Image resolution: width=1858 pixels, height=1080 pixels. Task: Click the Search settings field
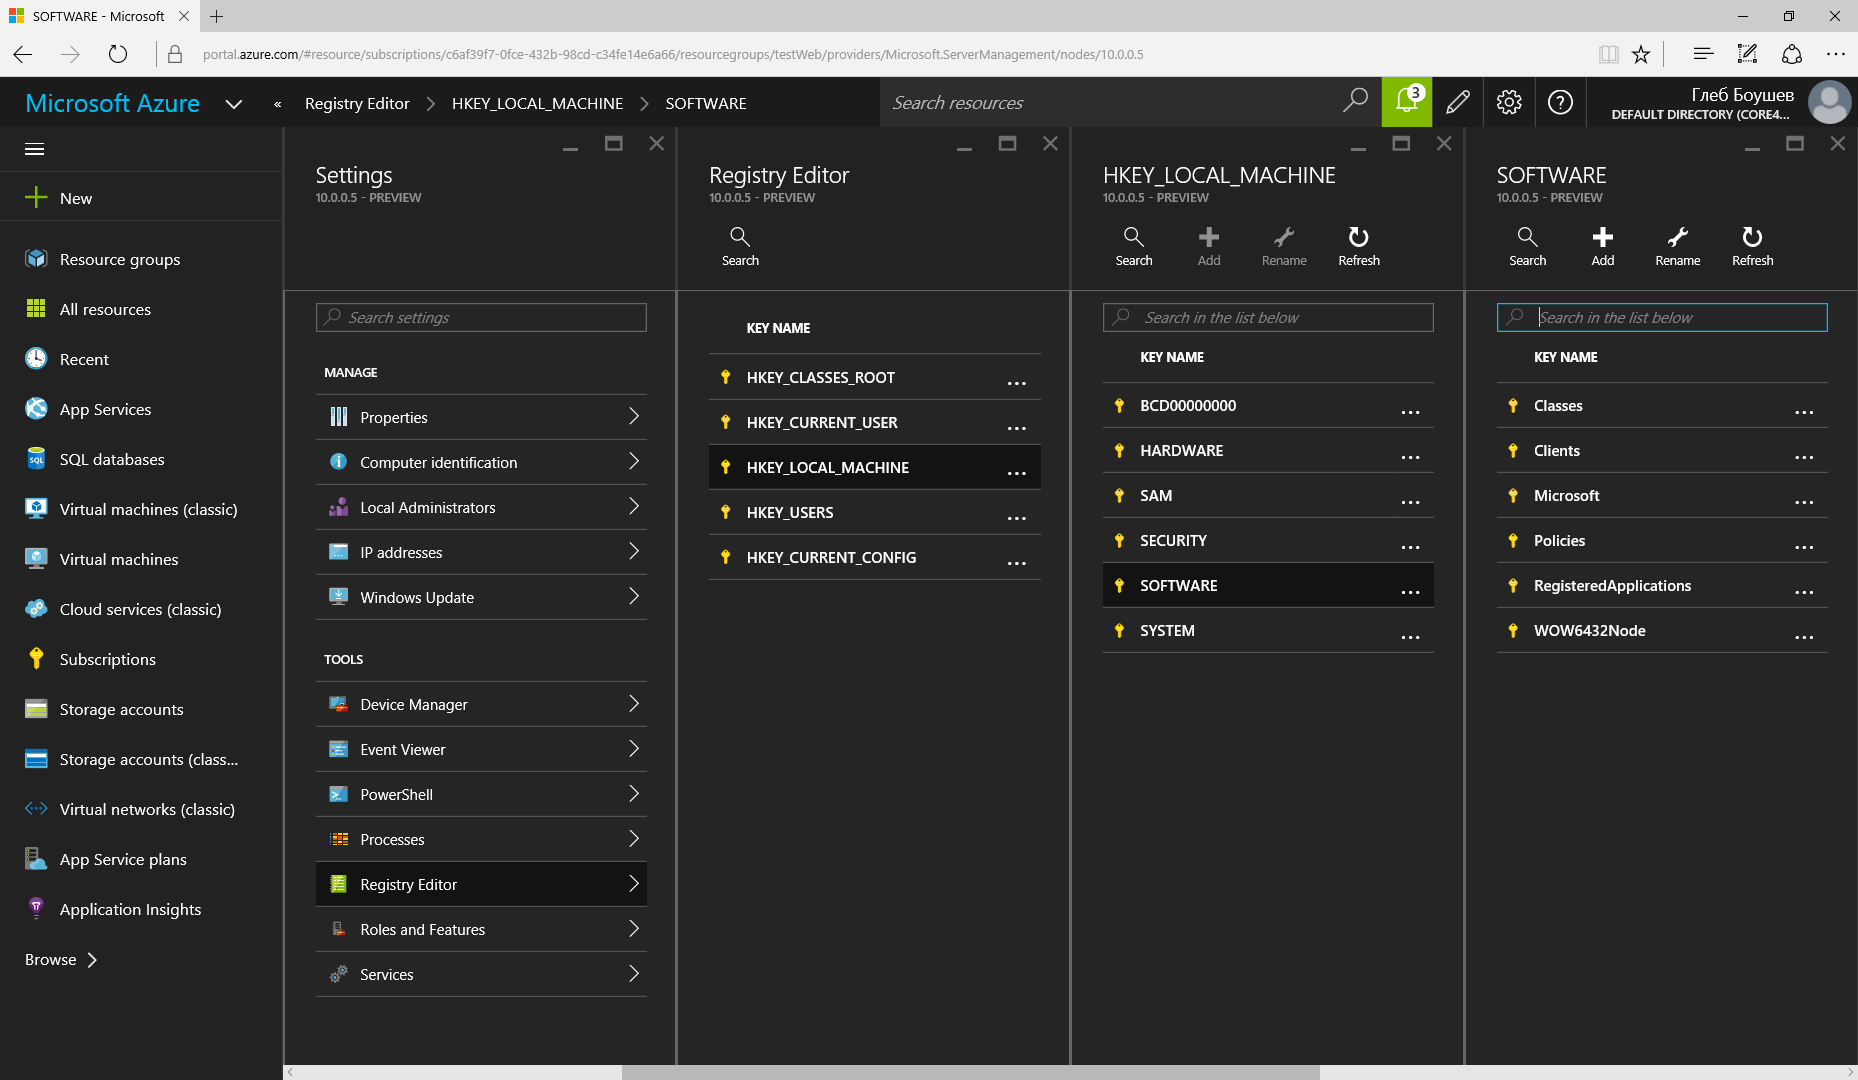(481, 317)
